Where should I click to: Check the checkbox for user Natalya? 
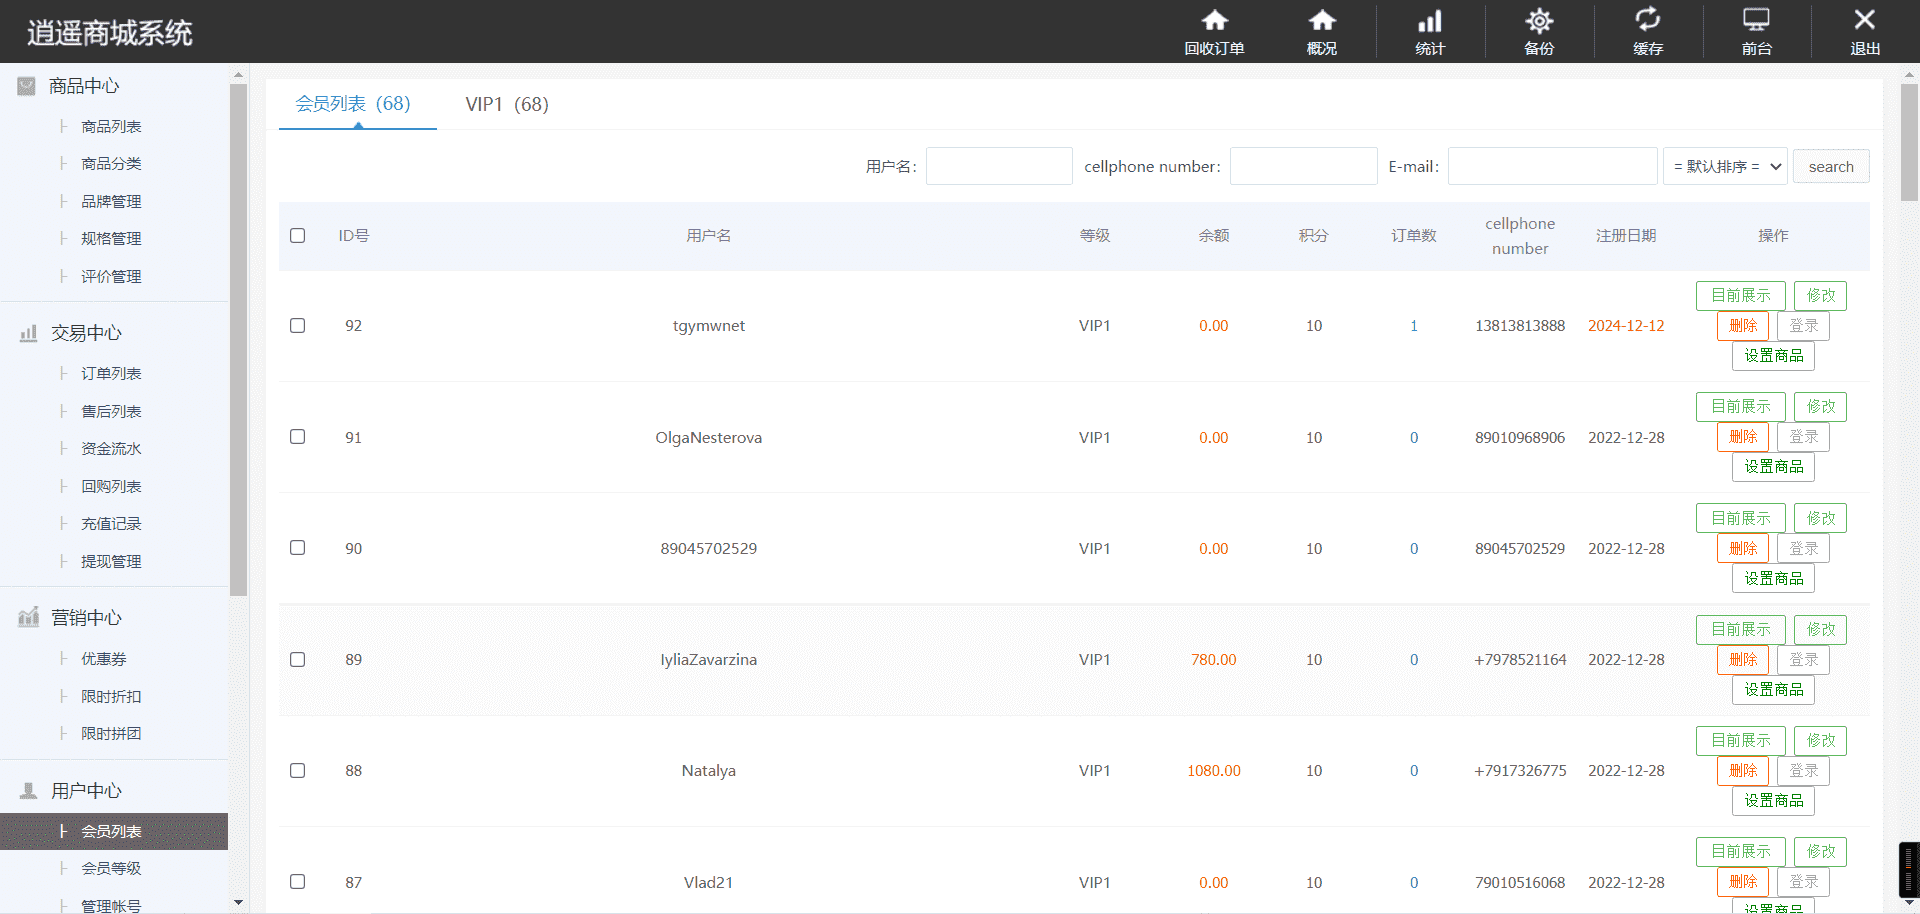[x=297, y=770]
